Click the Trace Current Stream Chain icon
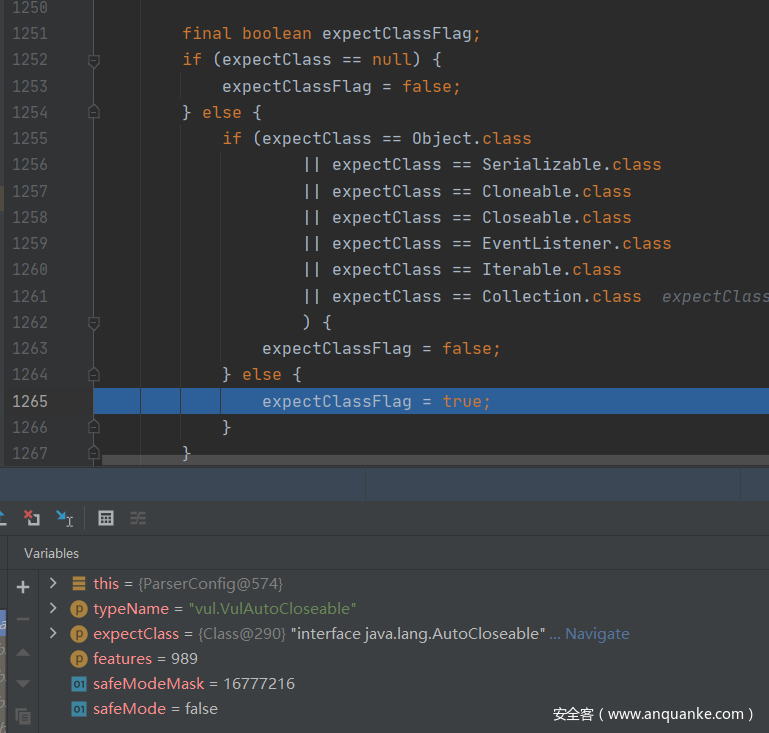This screenshot has width=769, height=733. 138,518
